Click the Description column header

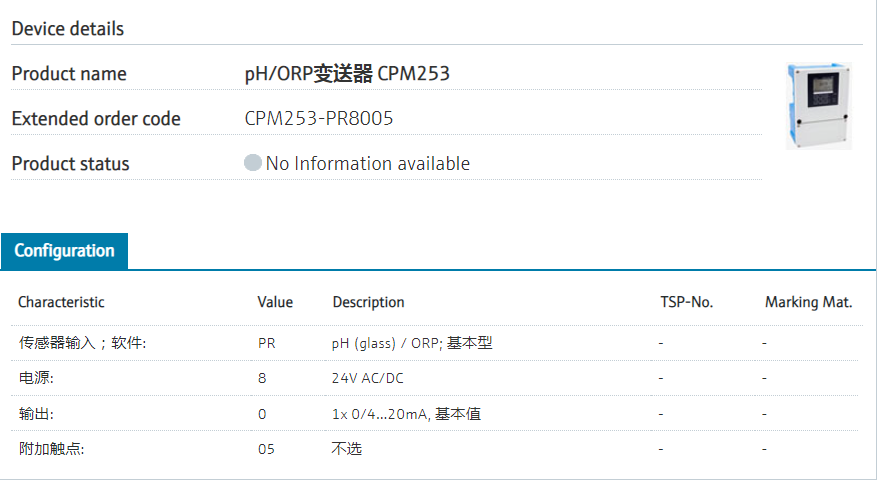(x=368, y=302)
